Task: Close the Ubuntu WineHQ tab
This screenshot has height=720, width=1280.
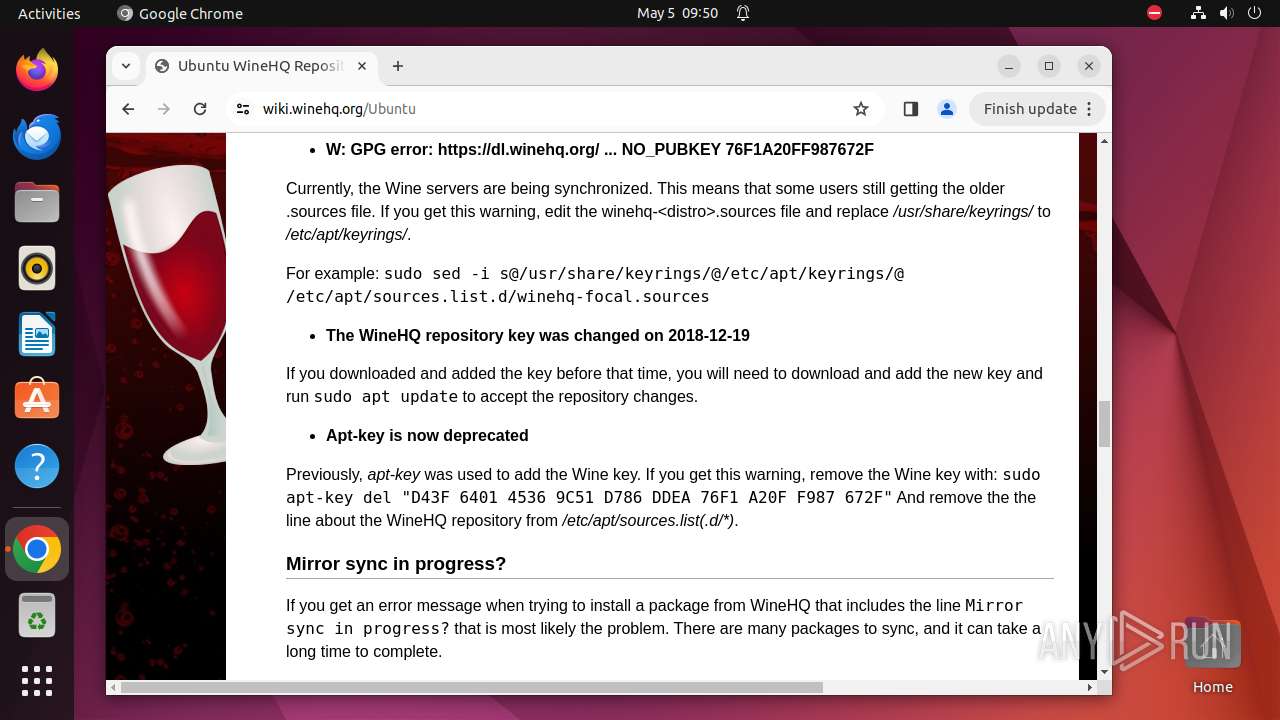Action: (362, 66)
